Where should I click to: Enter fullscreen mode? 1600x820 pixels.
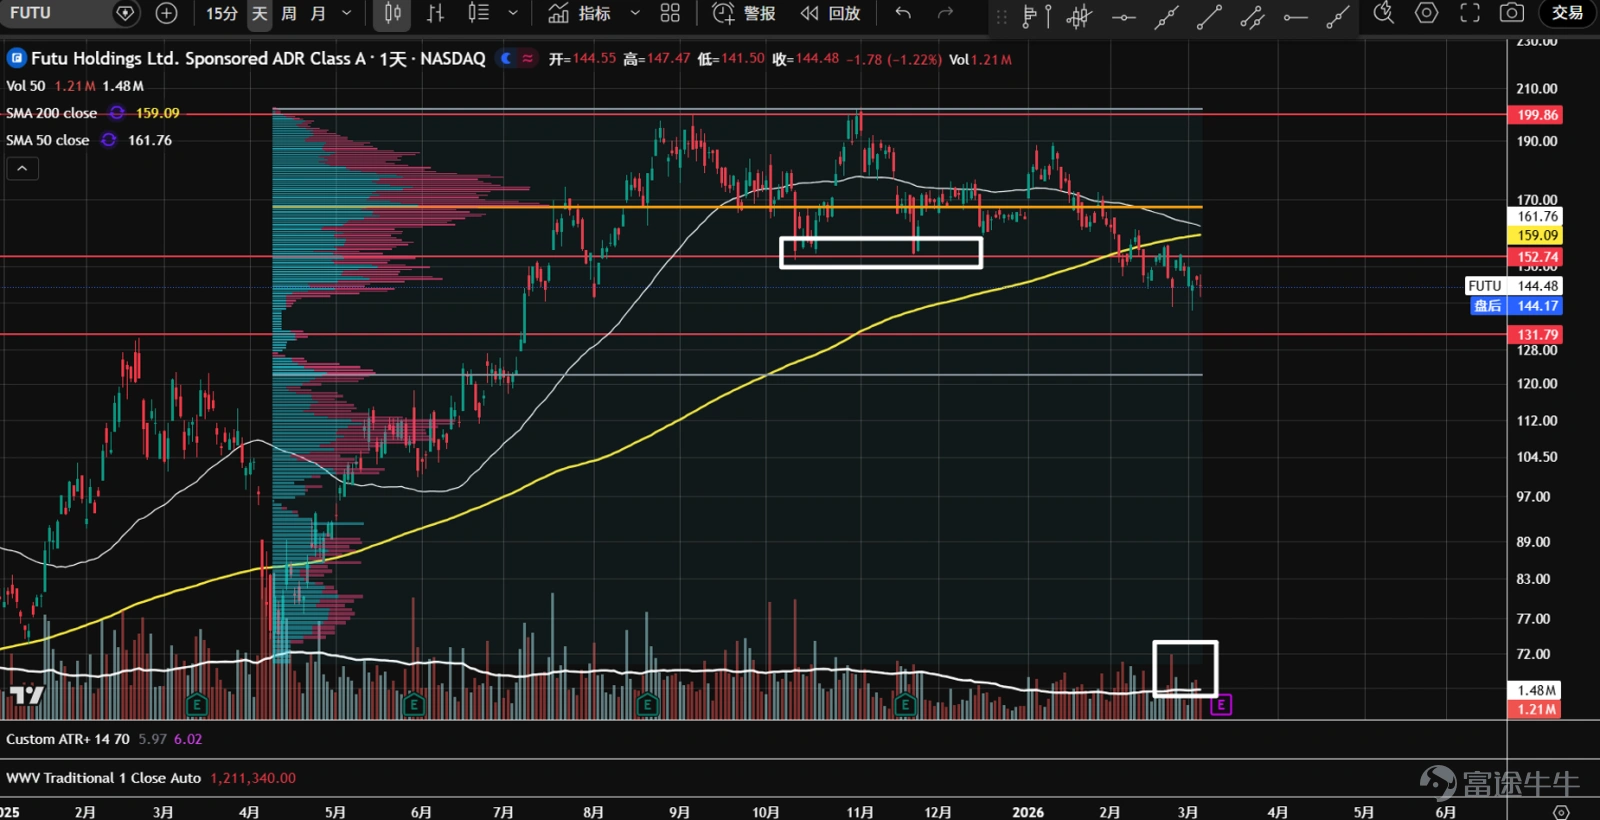coord(1470,13)
